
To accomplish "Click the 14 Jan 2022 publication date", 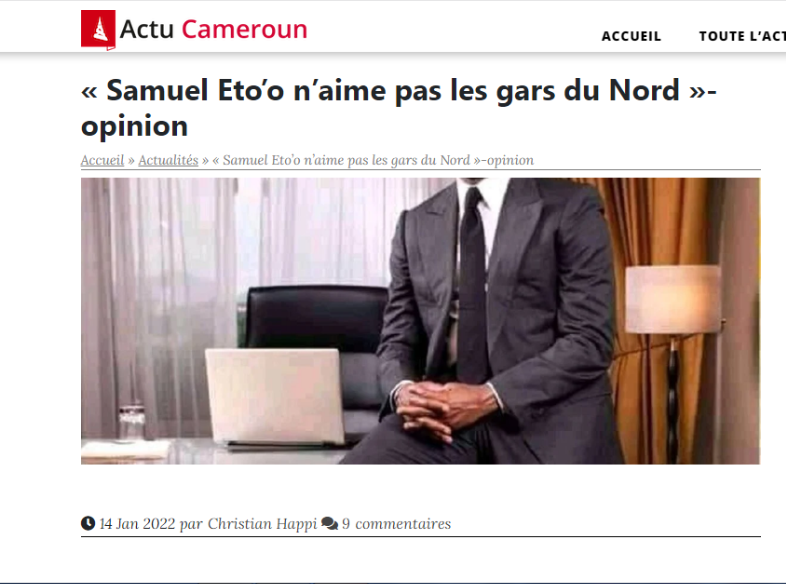I will pos(137,524).
